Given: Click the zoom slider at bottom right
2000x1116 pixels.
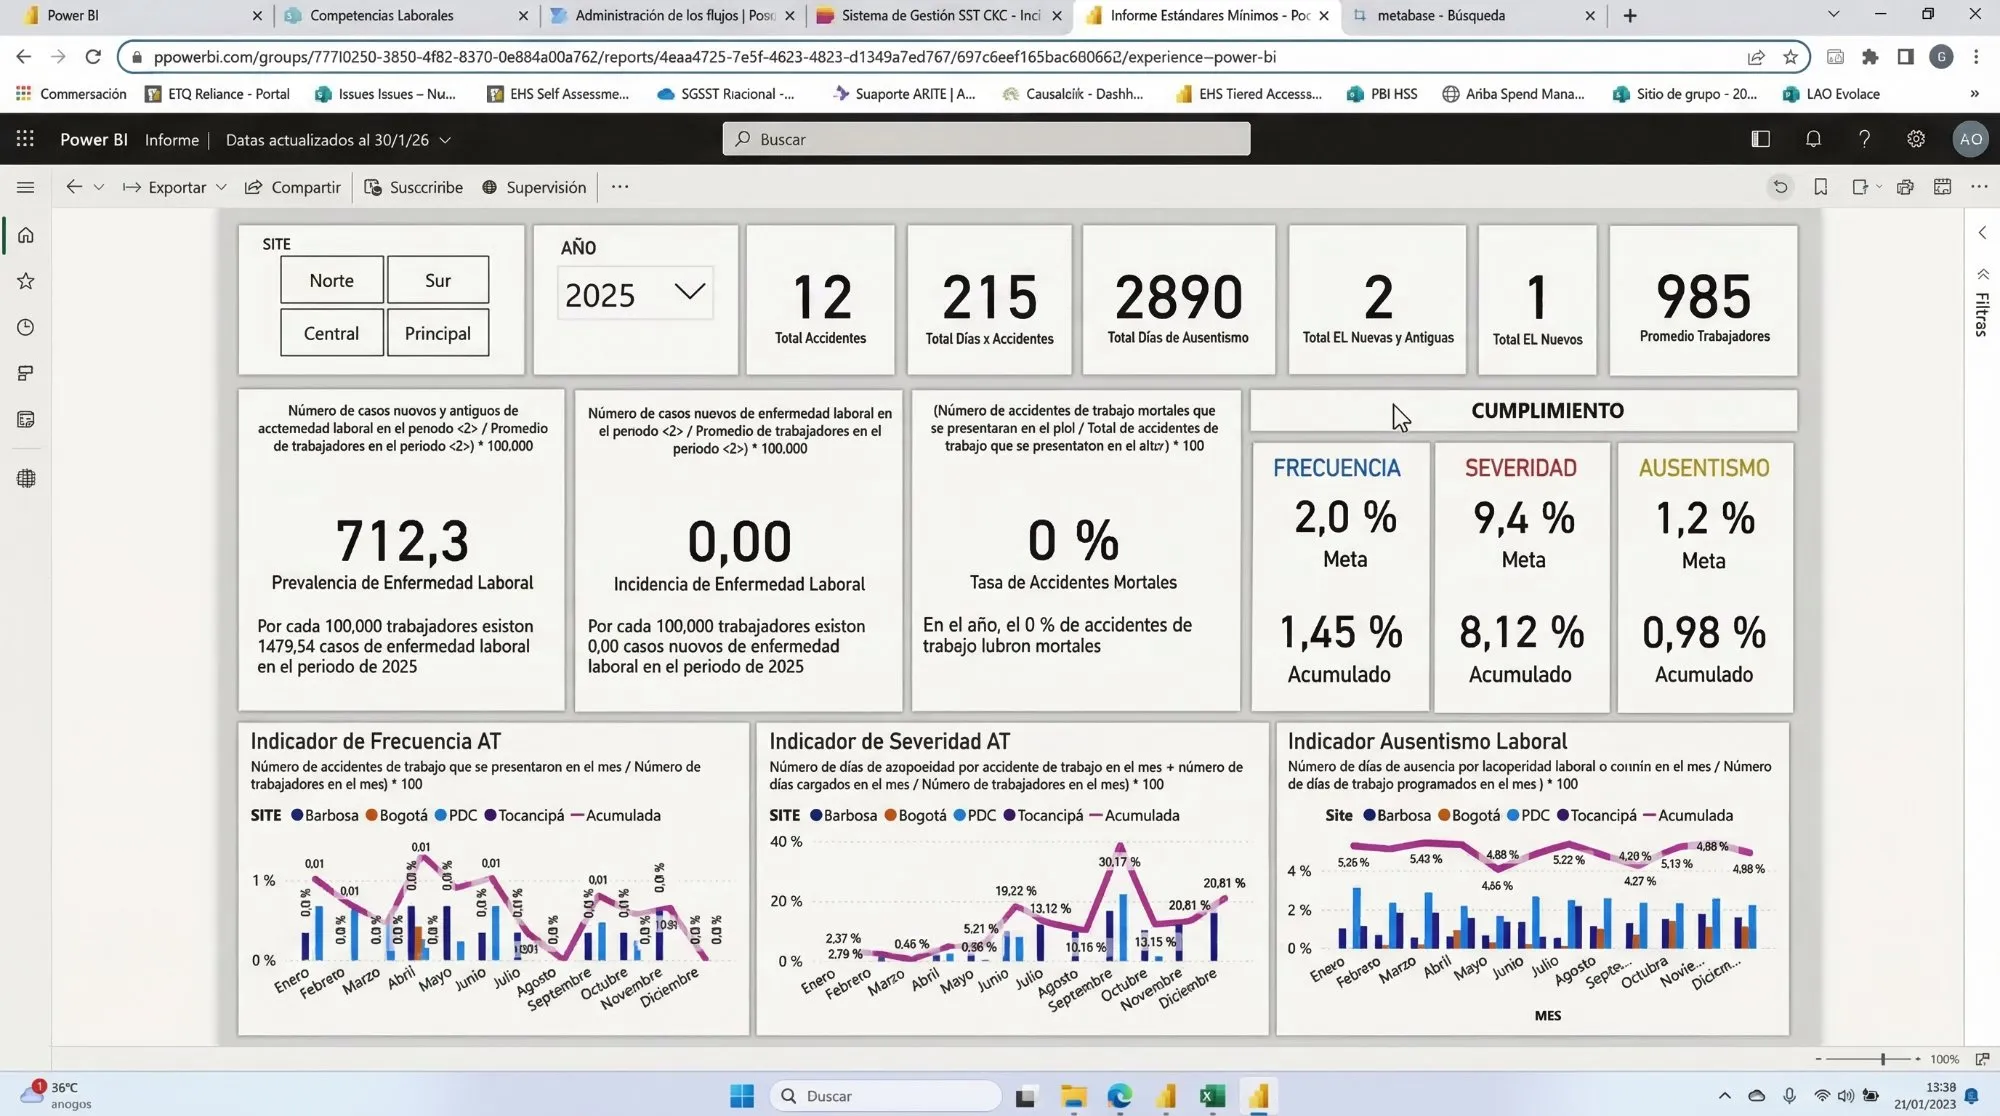Looking at the screenshot, I should point(1882,1059).
